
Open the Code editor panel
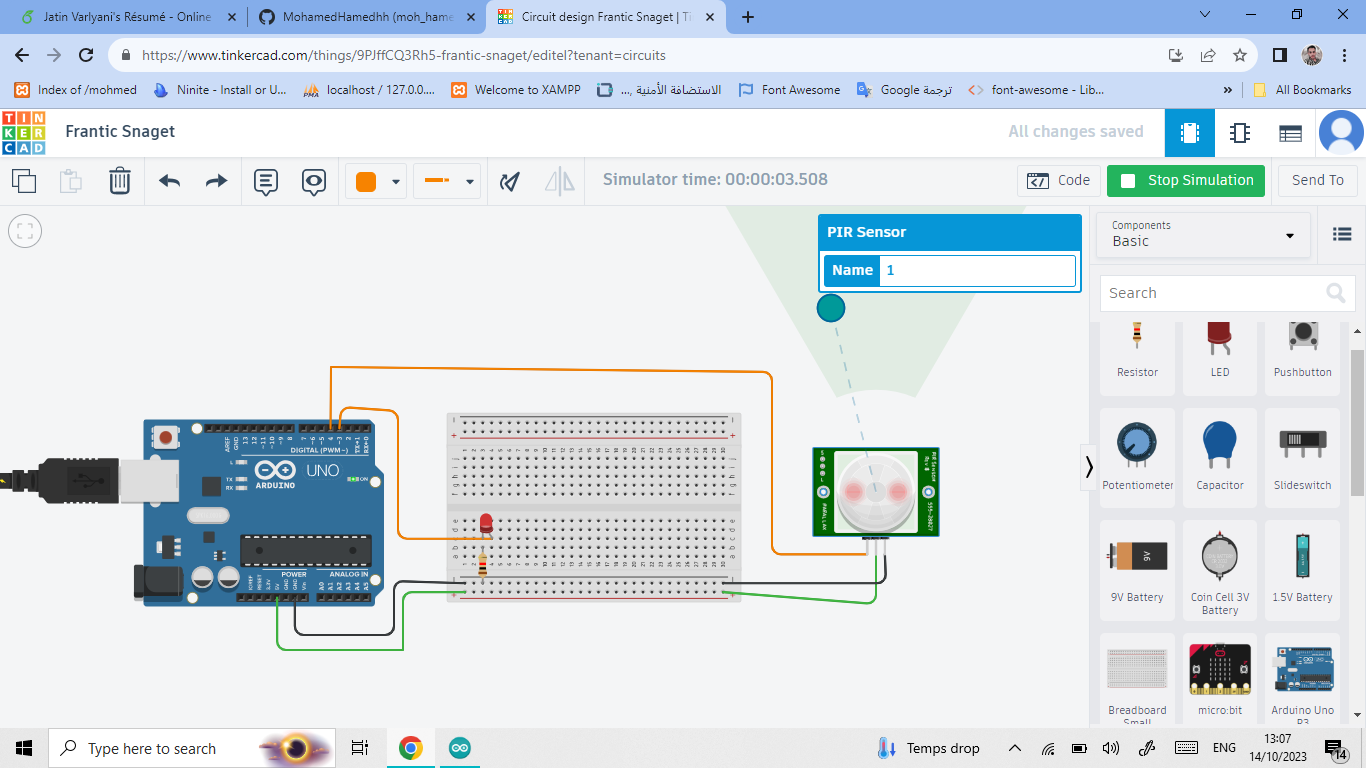(x=1058, y=180)
